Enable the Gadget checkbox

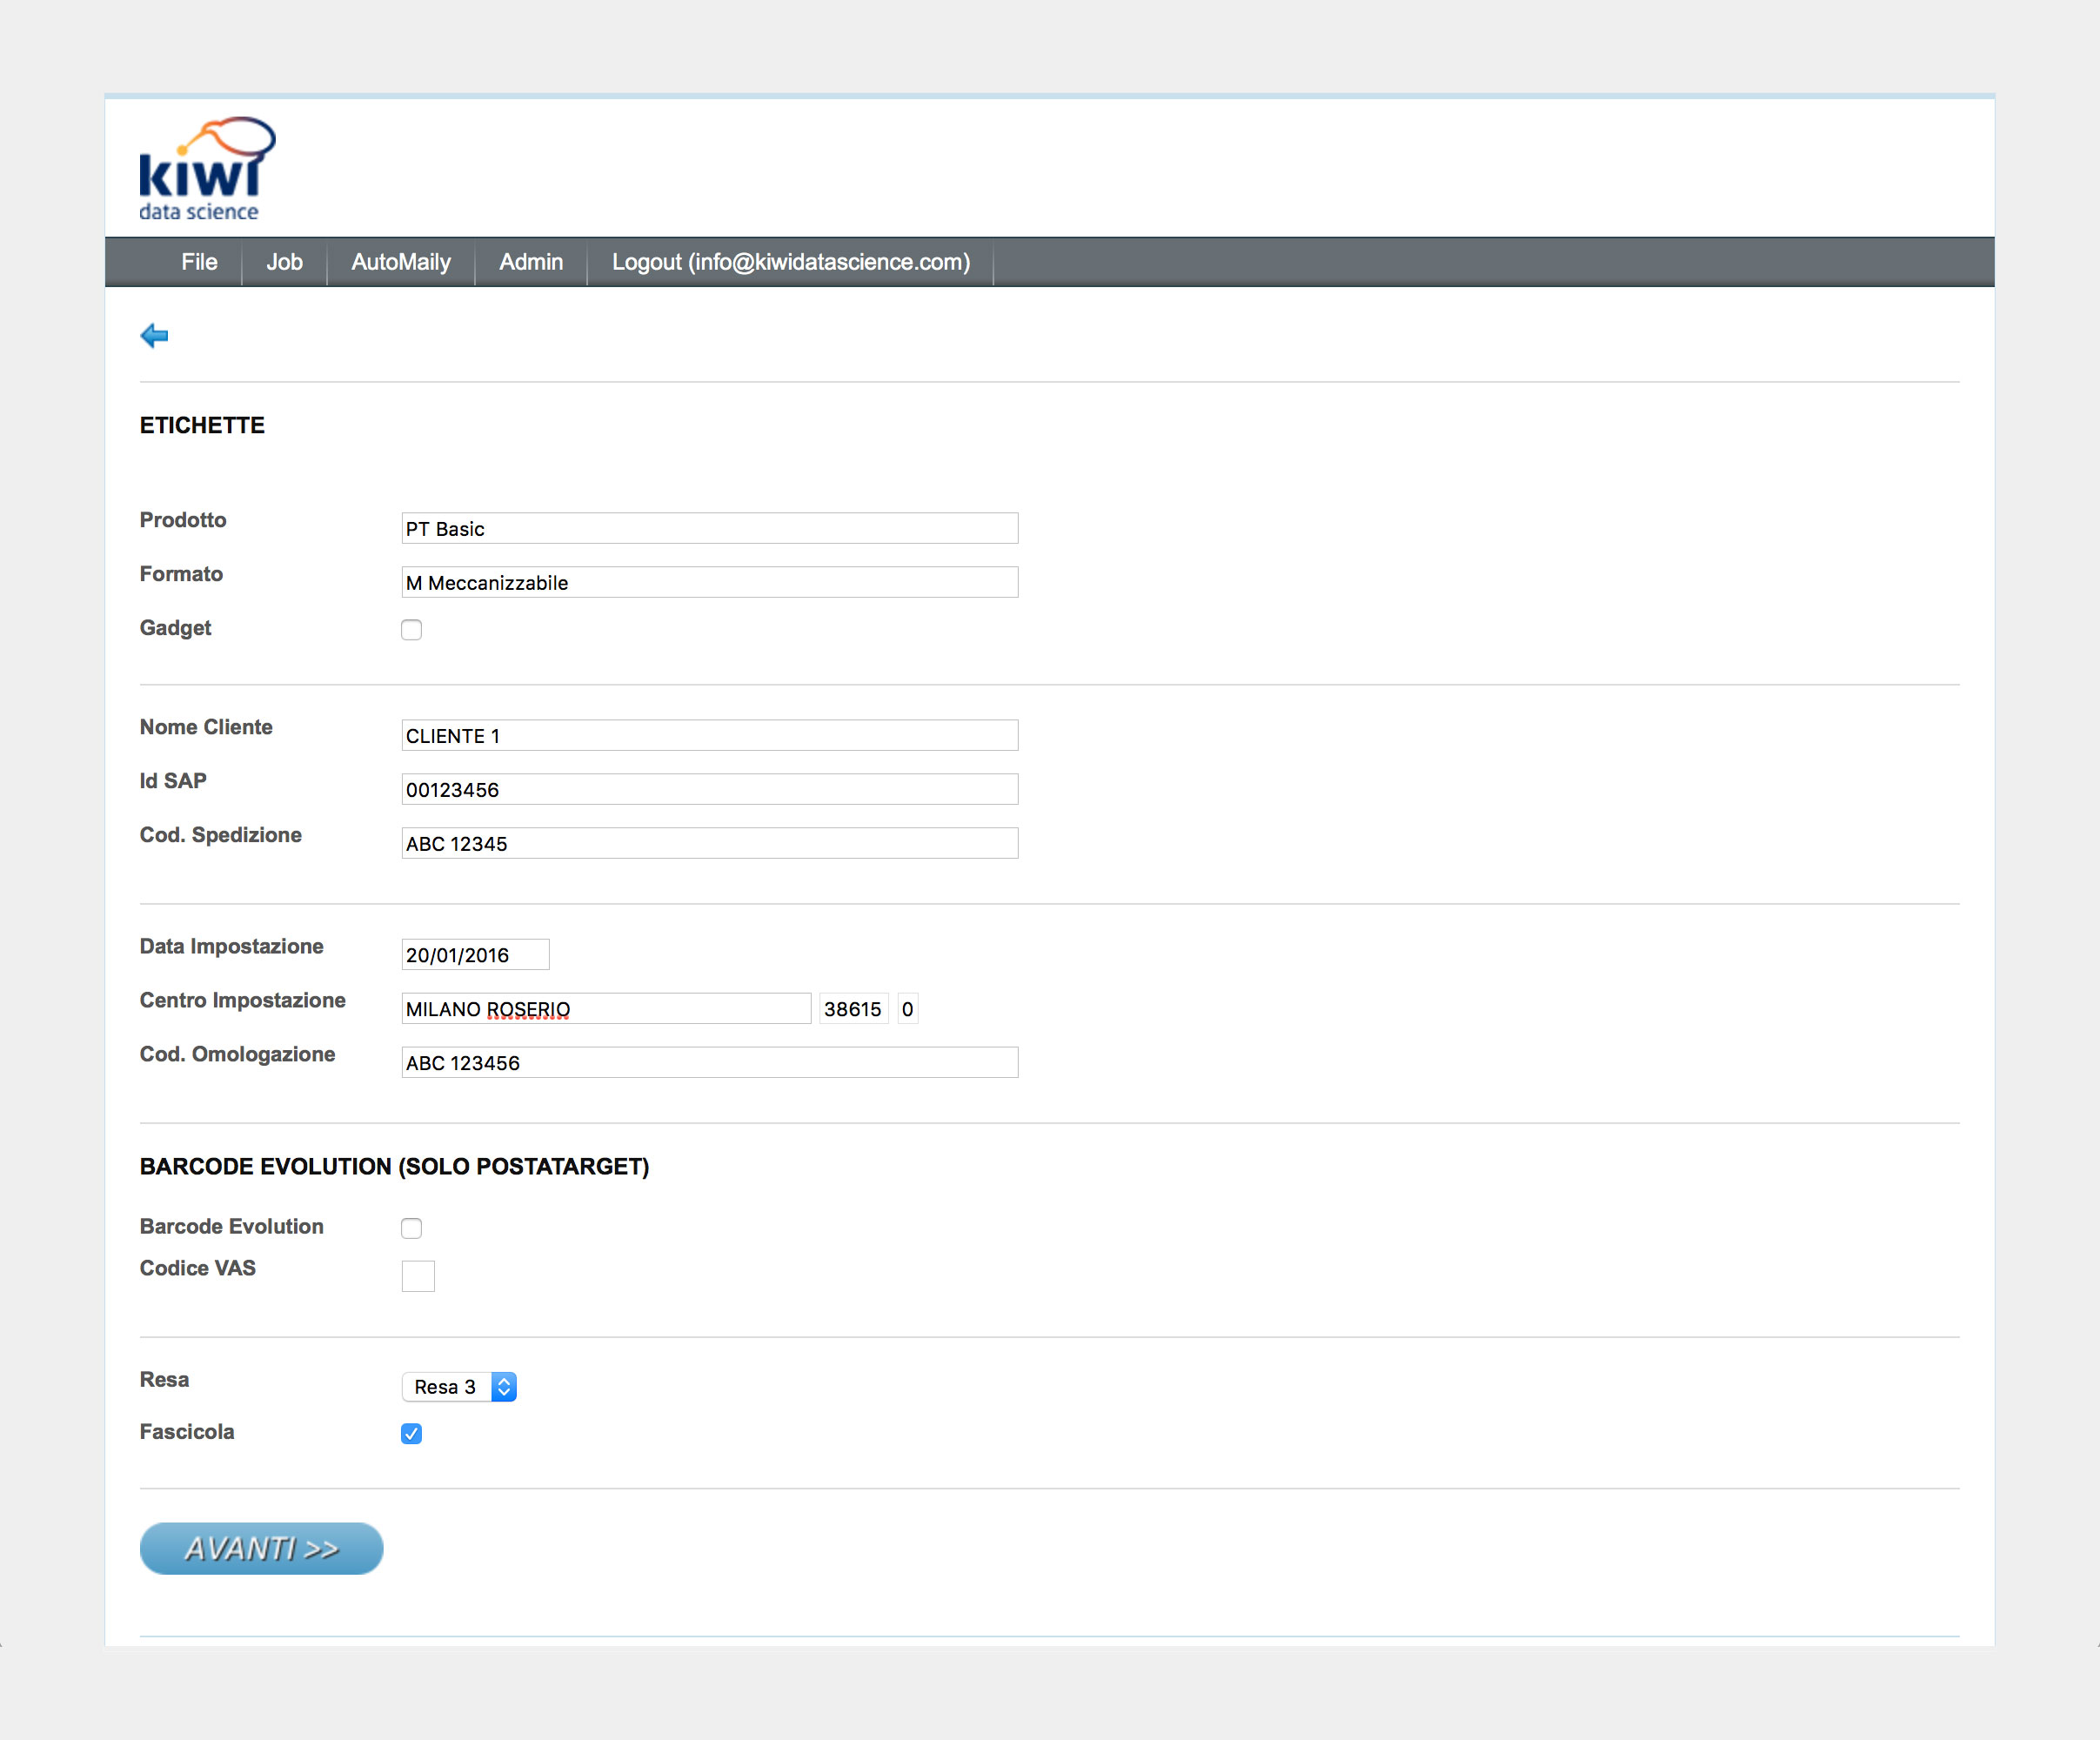point(411,630)
